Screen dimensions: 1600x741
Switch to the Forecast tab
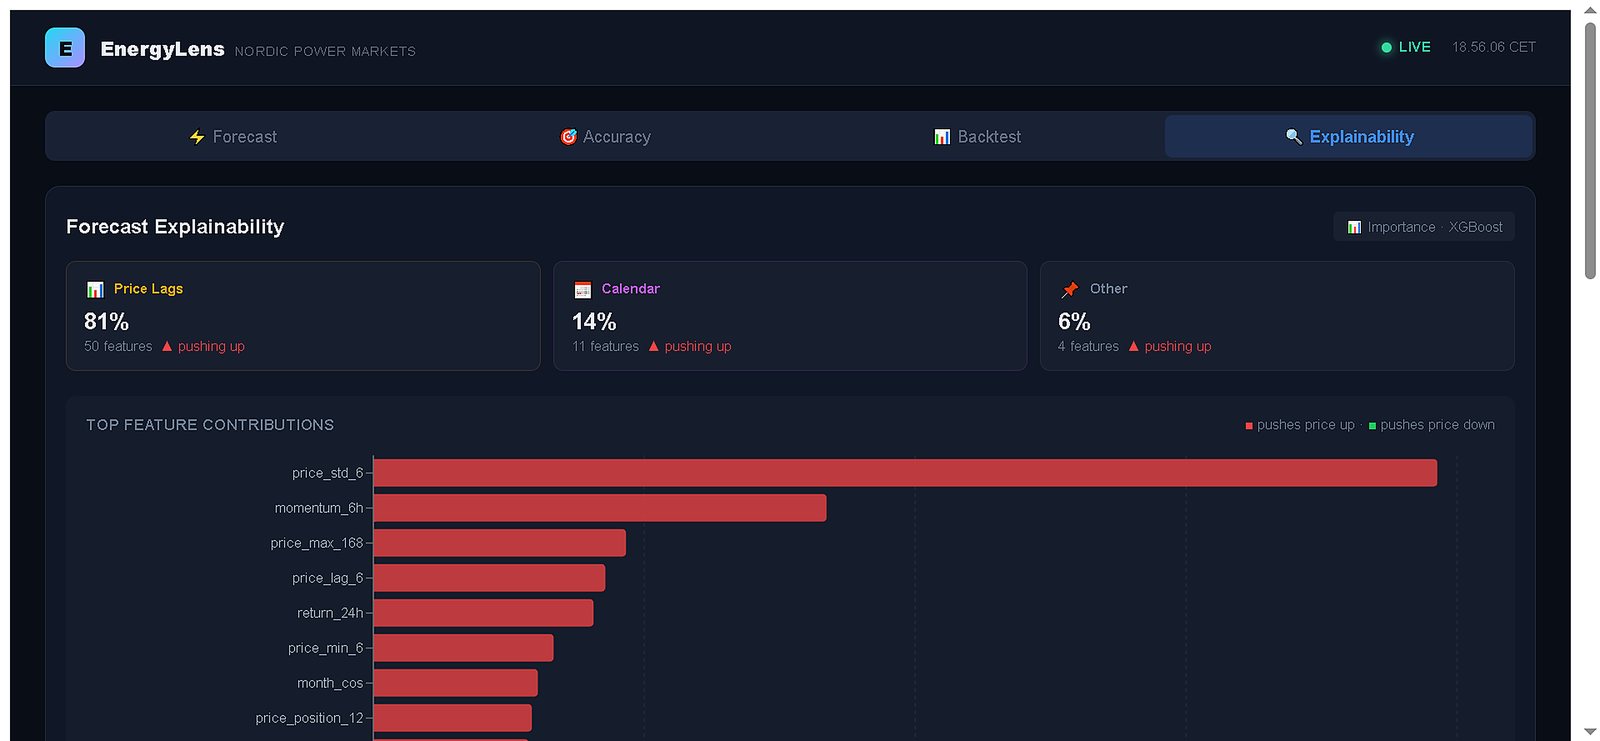(233, 137)
